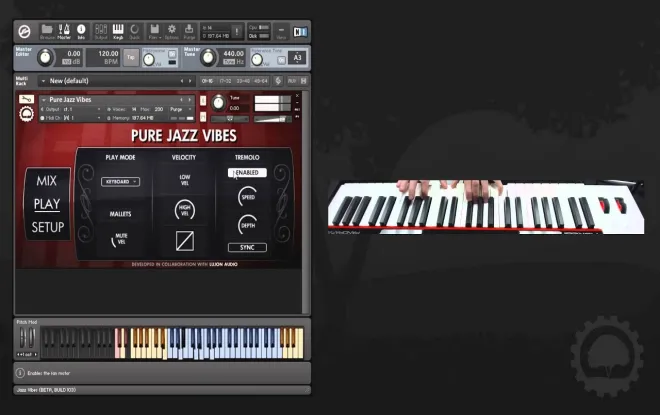
Task: Open the PLAY page
Action: 47,204
